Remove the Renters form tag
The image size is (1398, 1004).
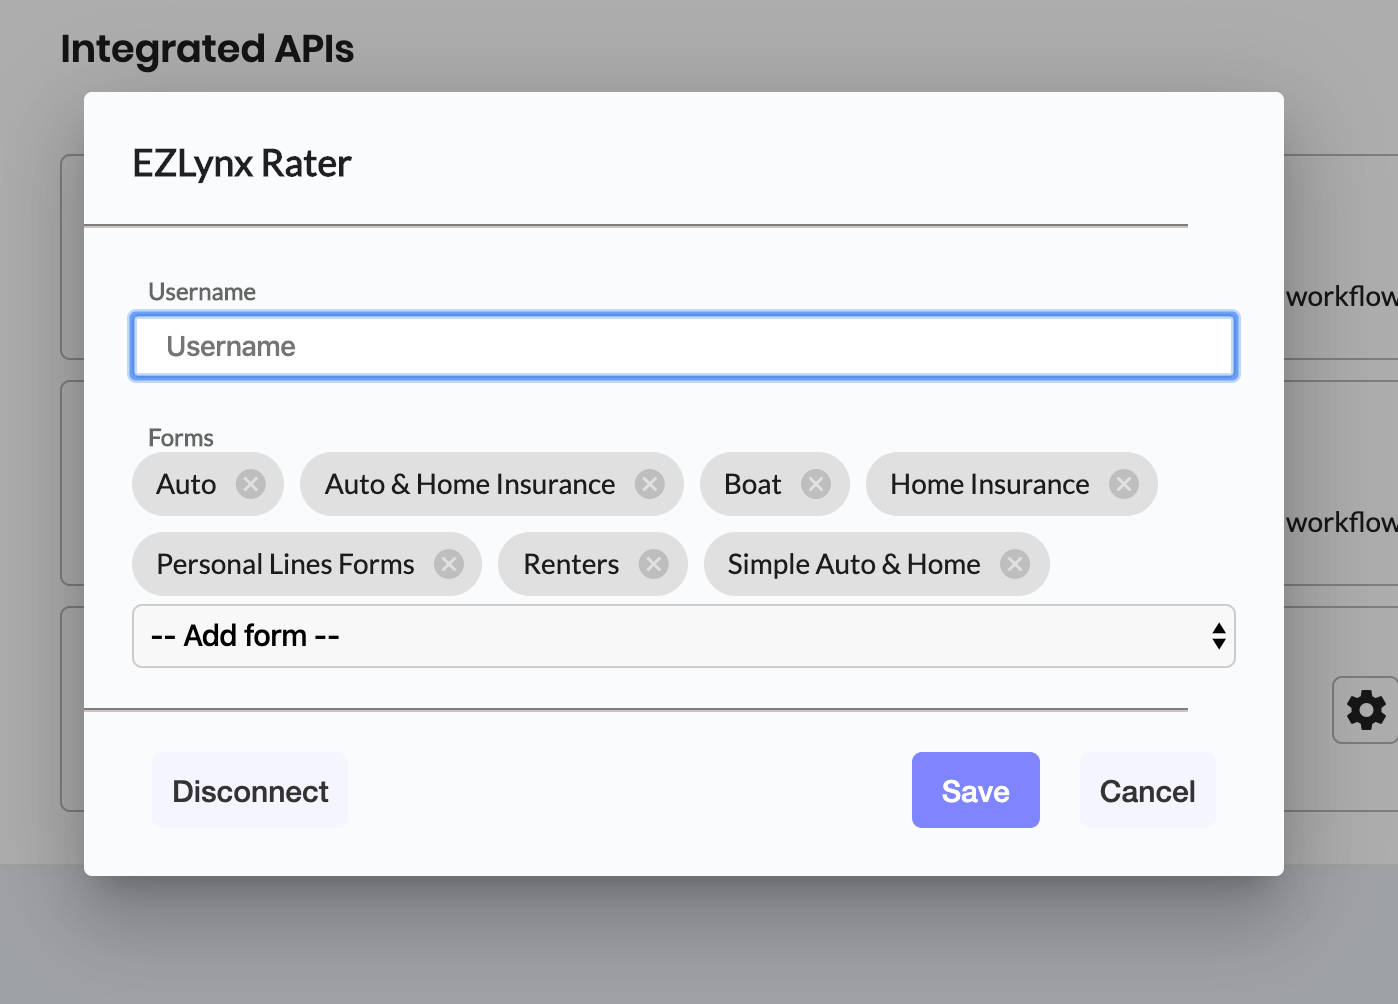pos(654,564)
